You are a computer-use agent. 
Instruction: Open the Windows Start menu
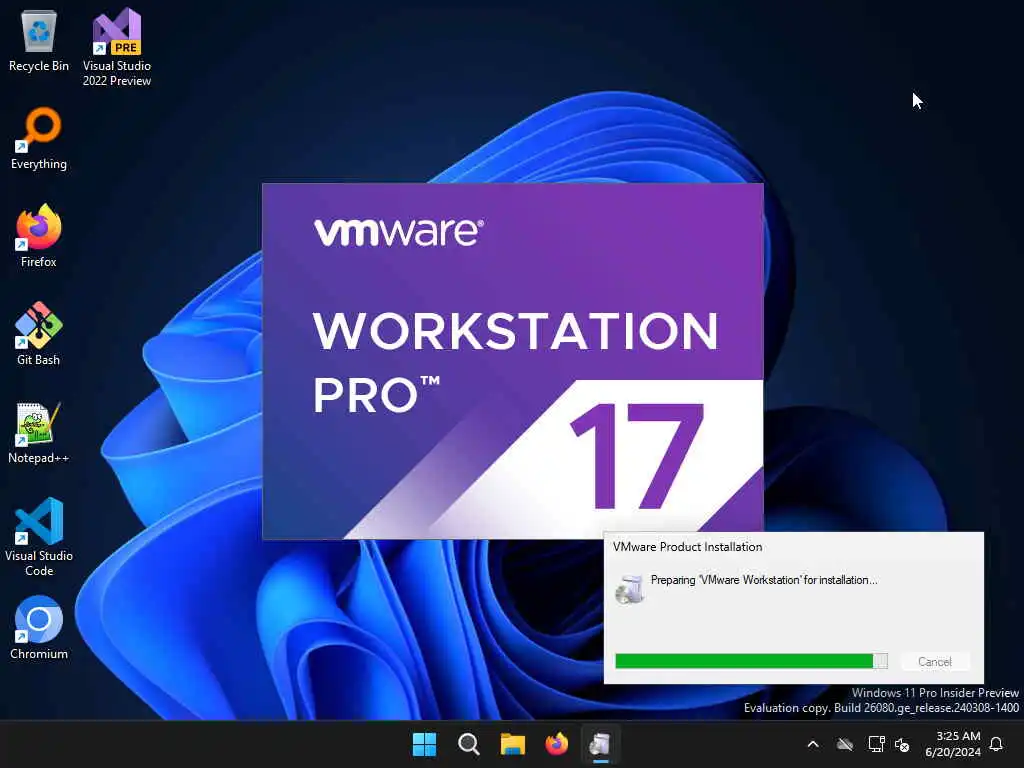424,744
